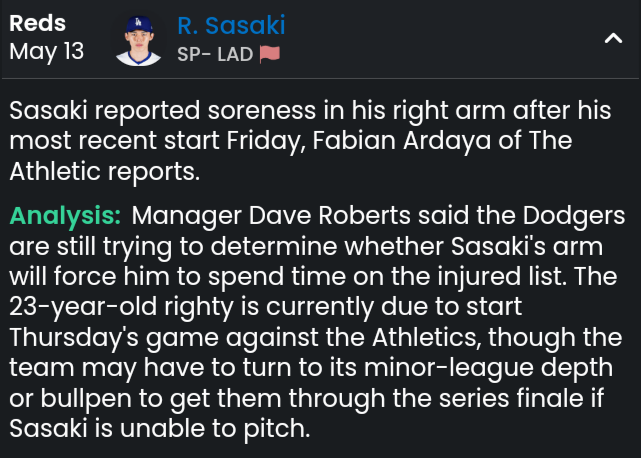Select the May 13 date label
The width and height of the screenshot is (641, 458).
[x=47, y=52]
